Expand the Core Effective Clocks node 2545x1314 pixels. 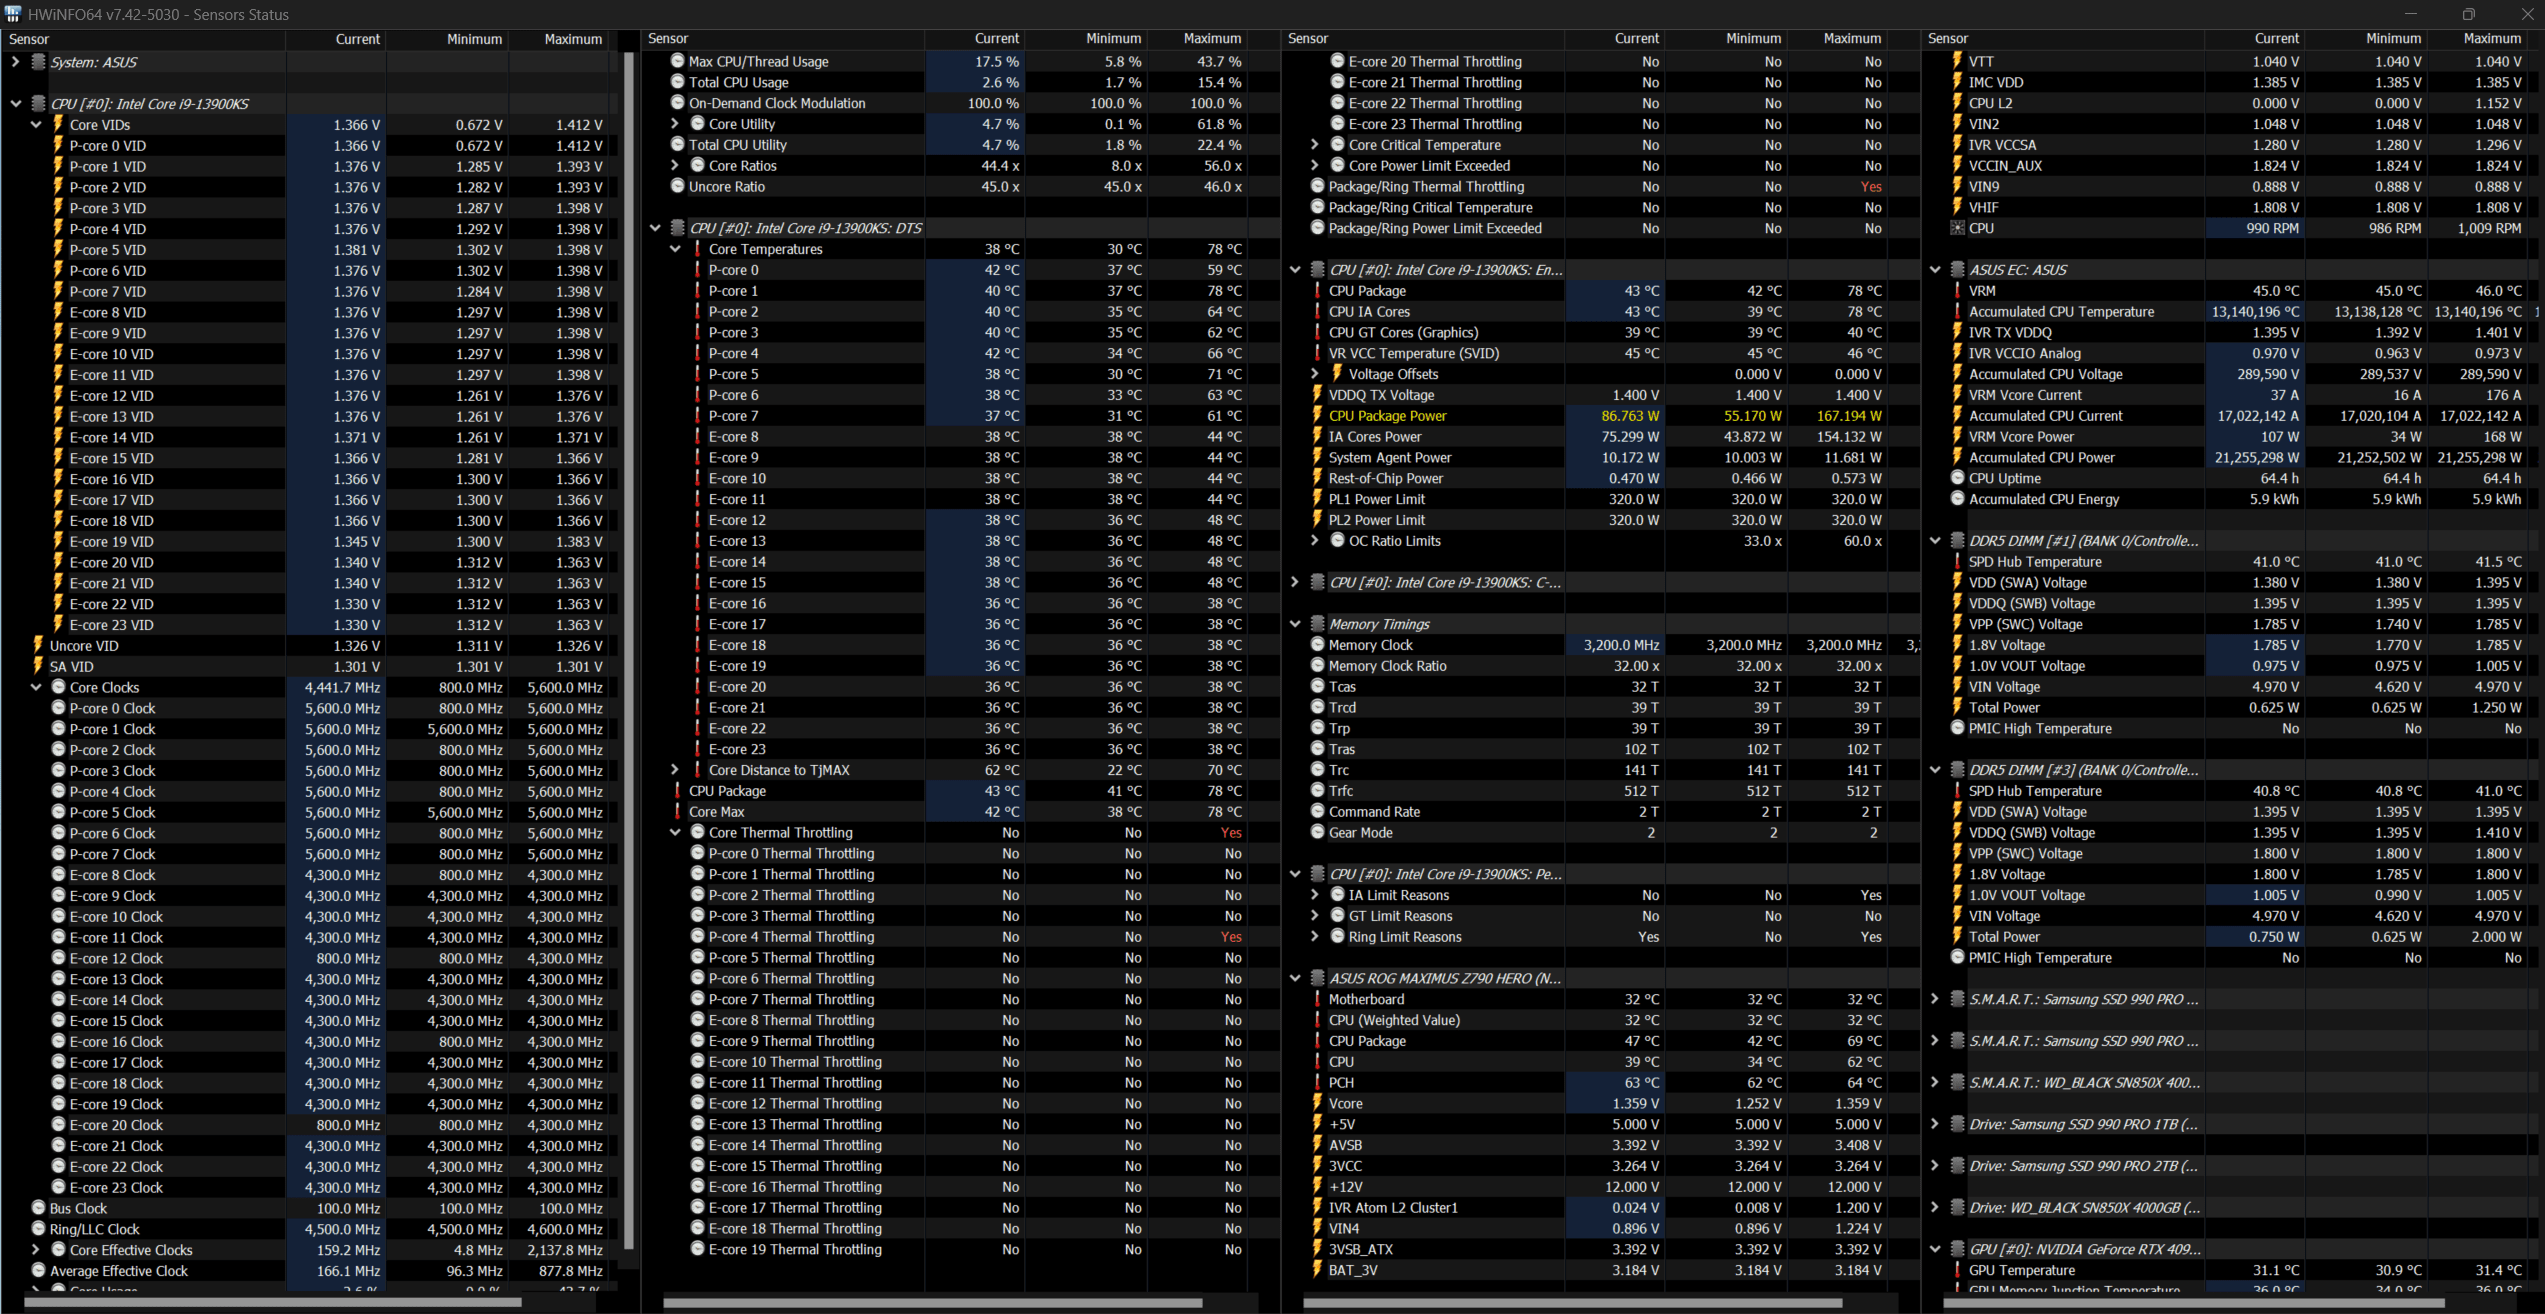coord(36,1250)
